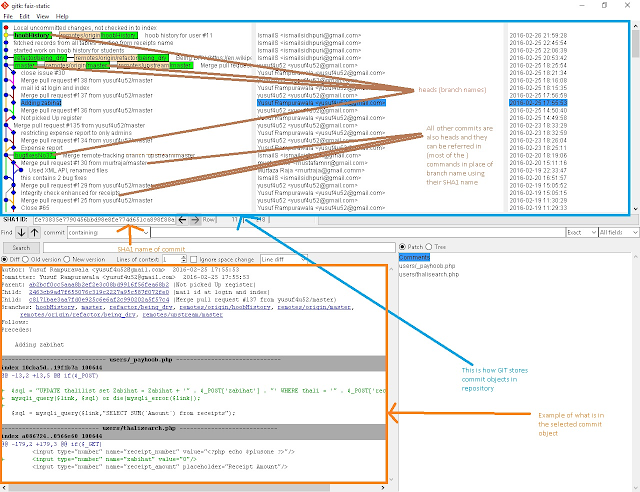Open the Exact match-type dropdown
This screenshot has height=492, width=640.
pyautogui.click(x=582, y=232)
